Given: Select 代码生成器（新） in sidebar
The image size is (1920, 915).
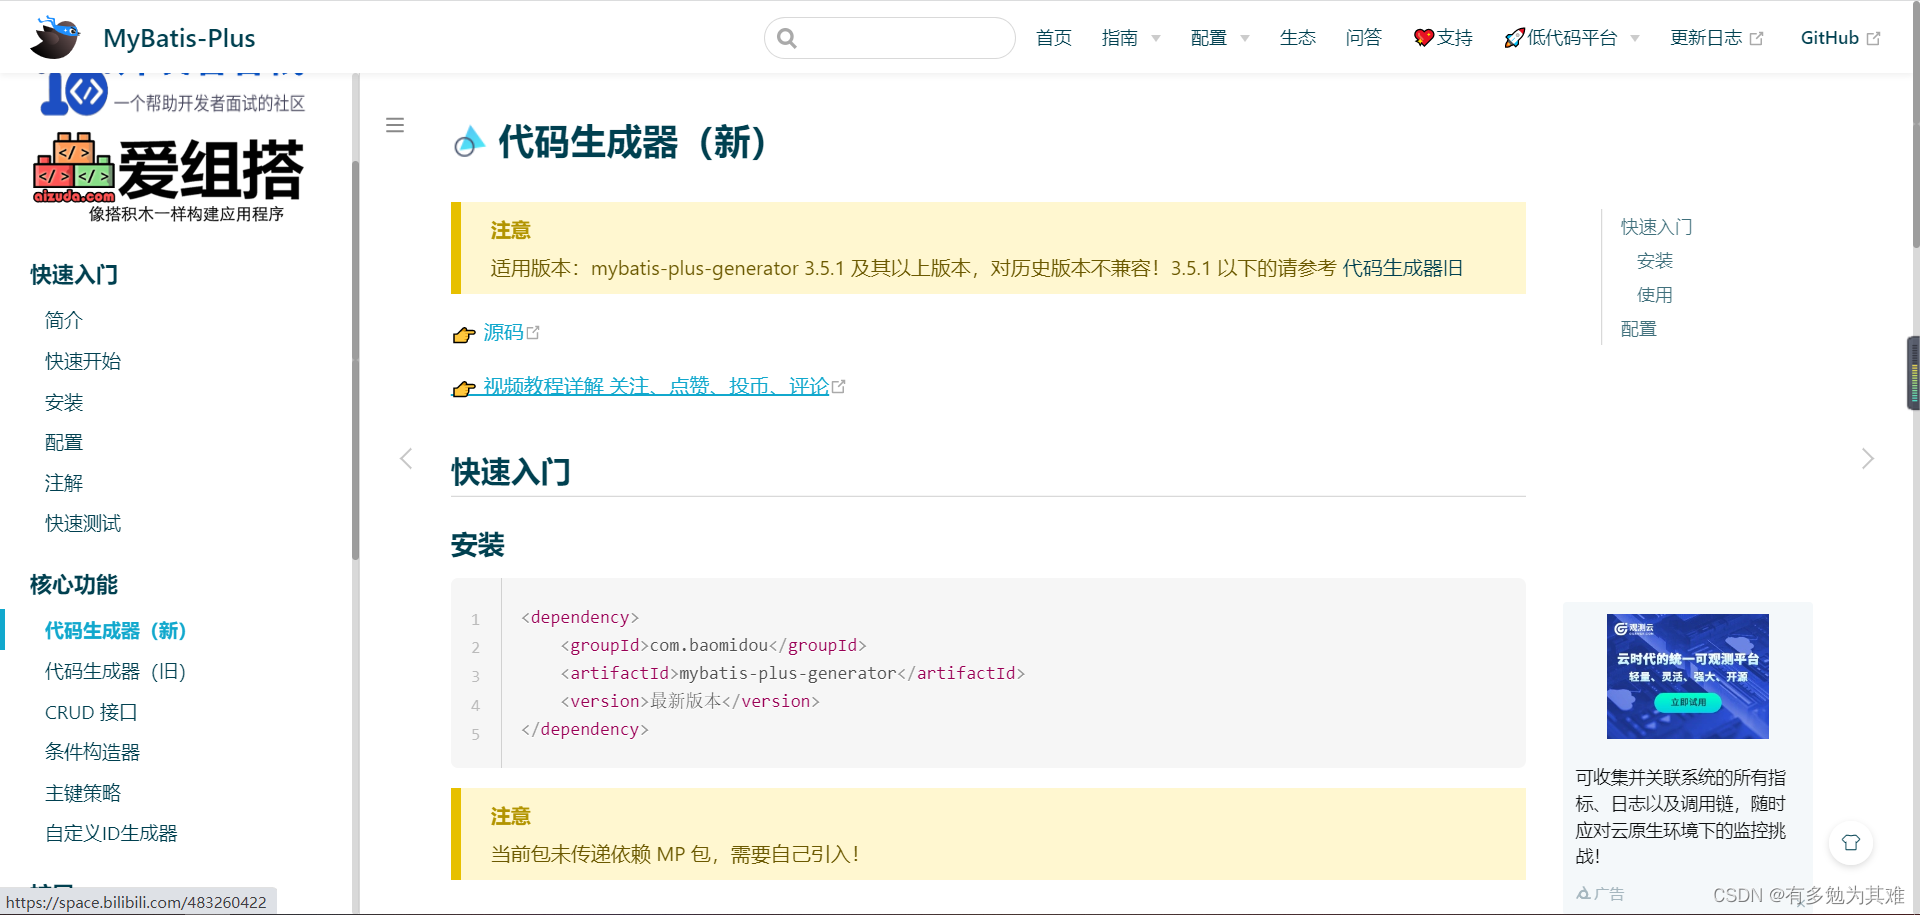Looking at the screenshot, I should [x=116, y=631].
